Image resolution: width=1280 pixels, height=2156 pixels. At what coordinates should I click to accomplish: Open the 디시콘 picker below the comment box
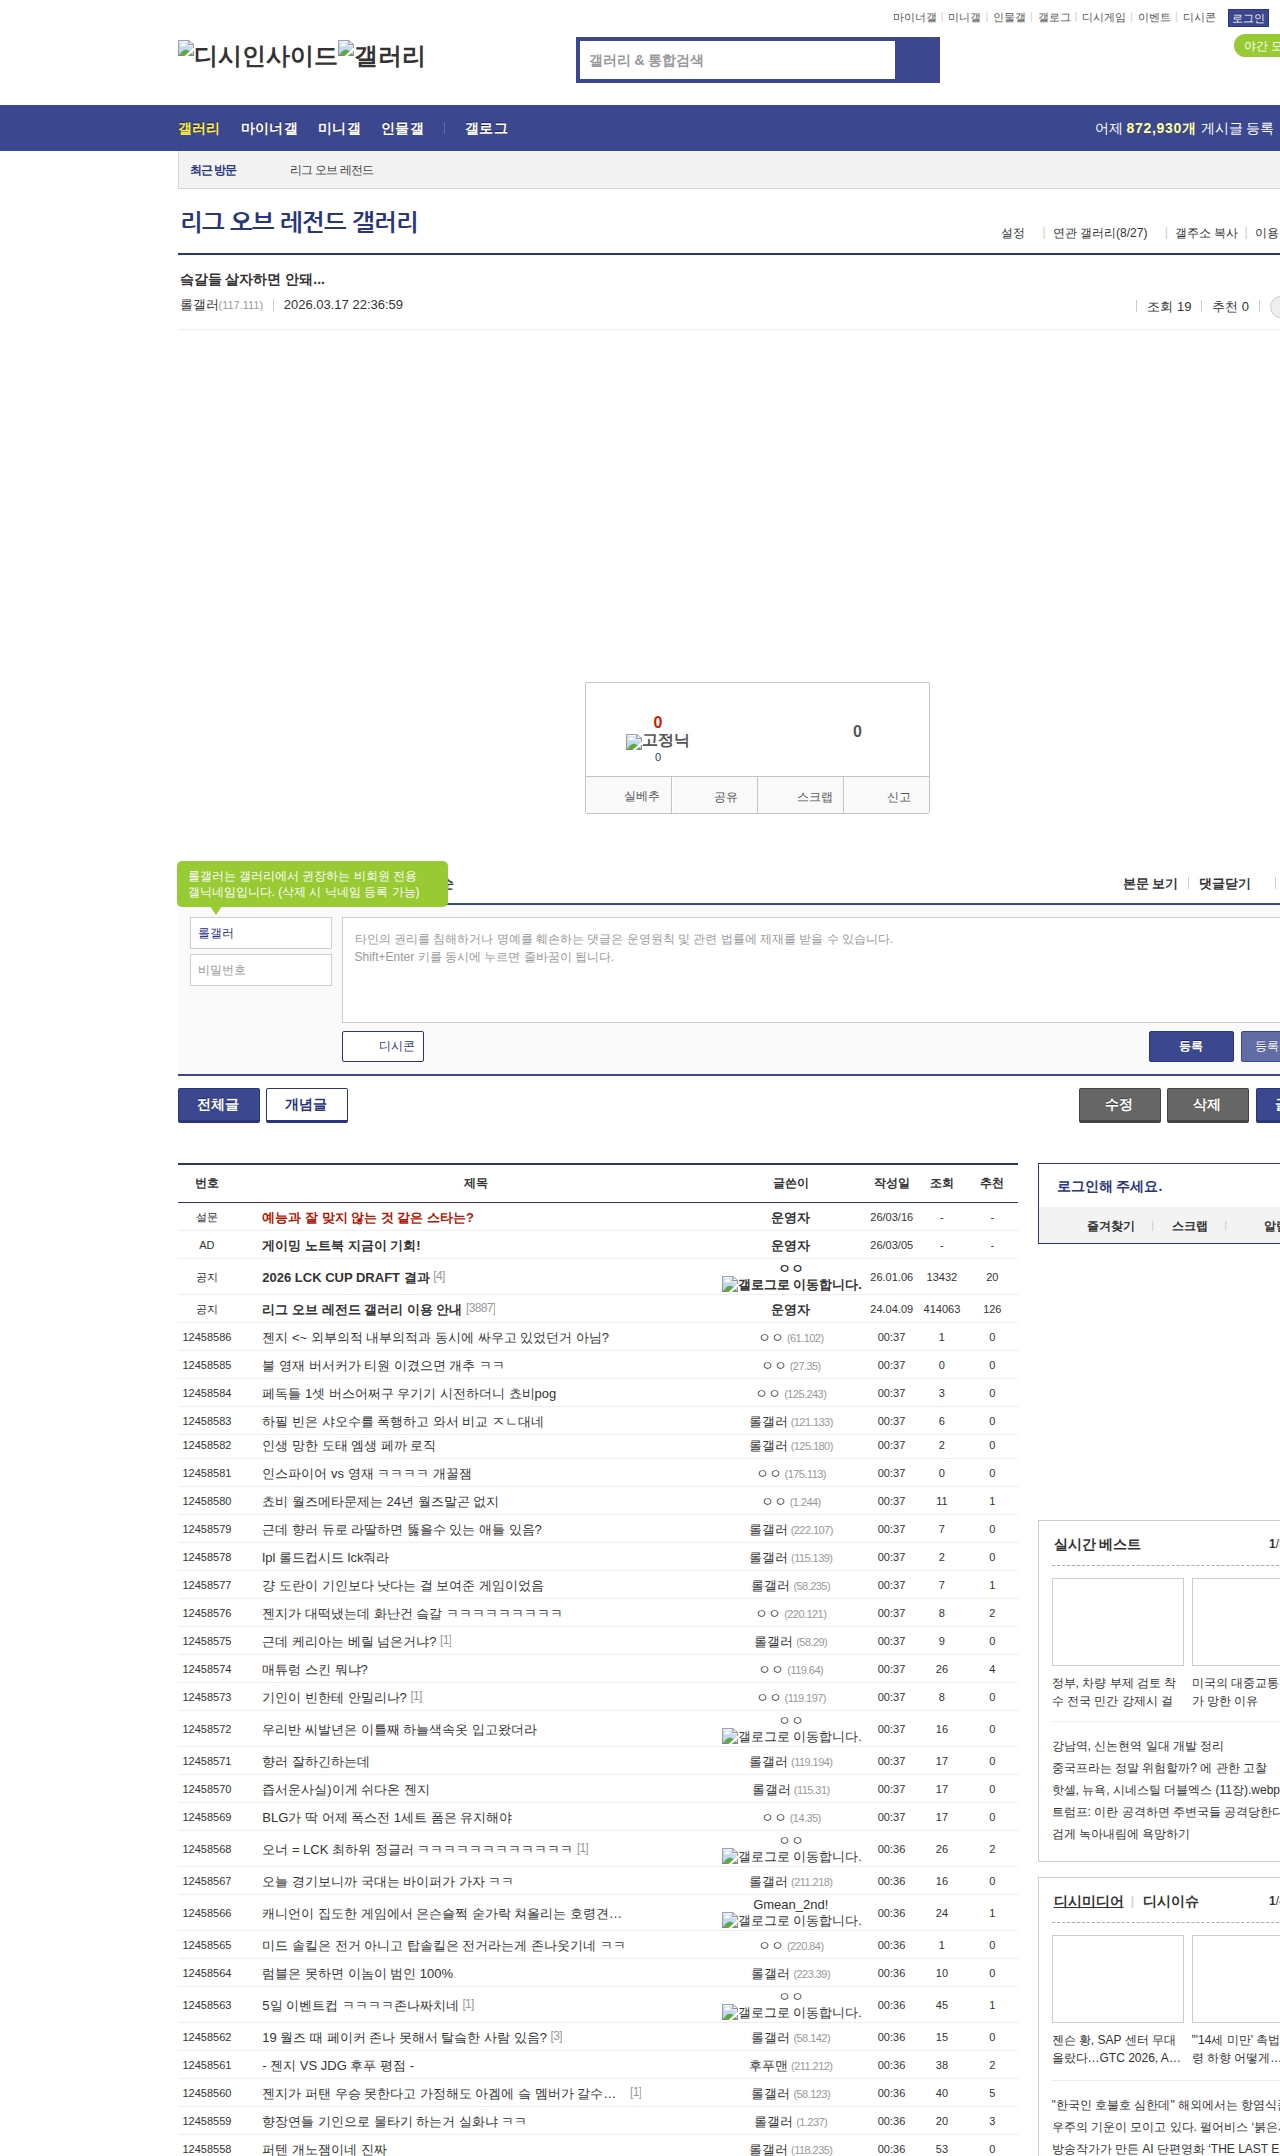(383, 1046)
